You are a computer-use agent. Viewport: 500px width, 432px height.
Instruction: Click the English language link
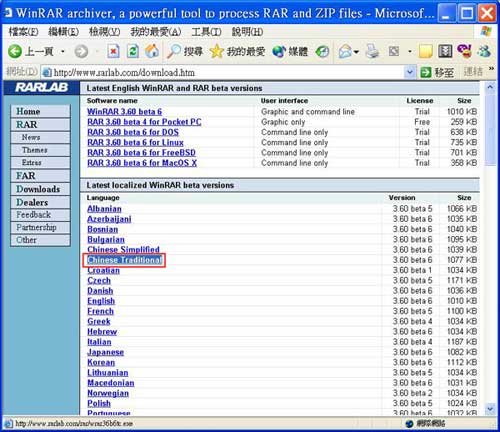[101, 301]
